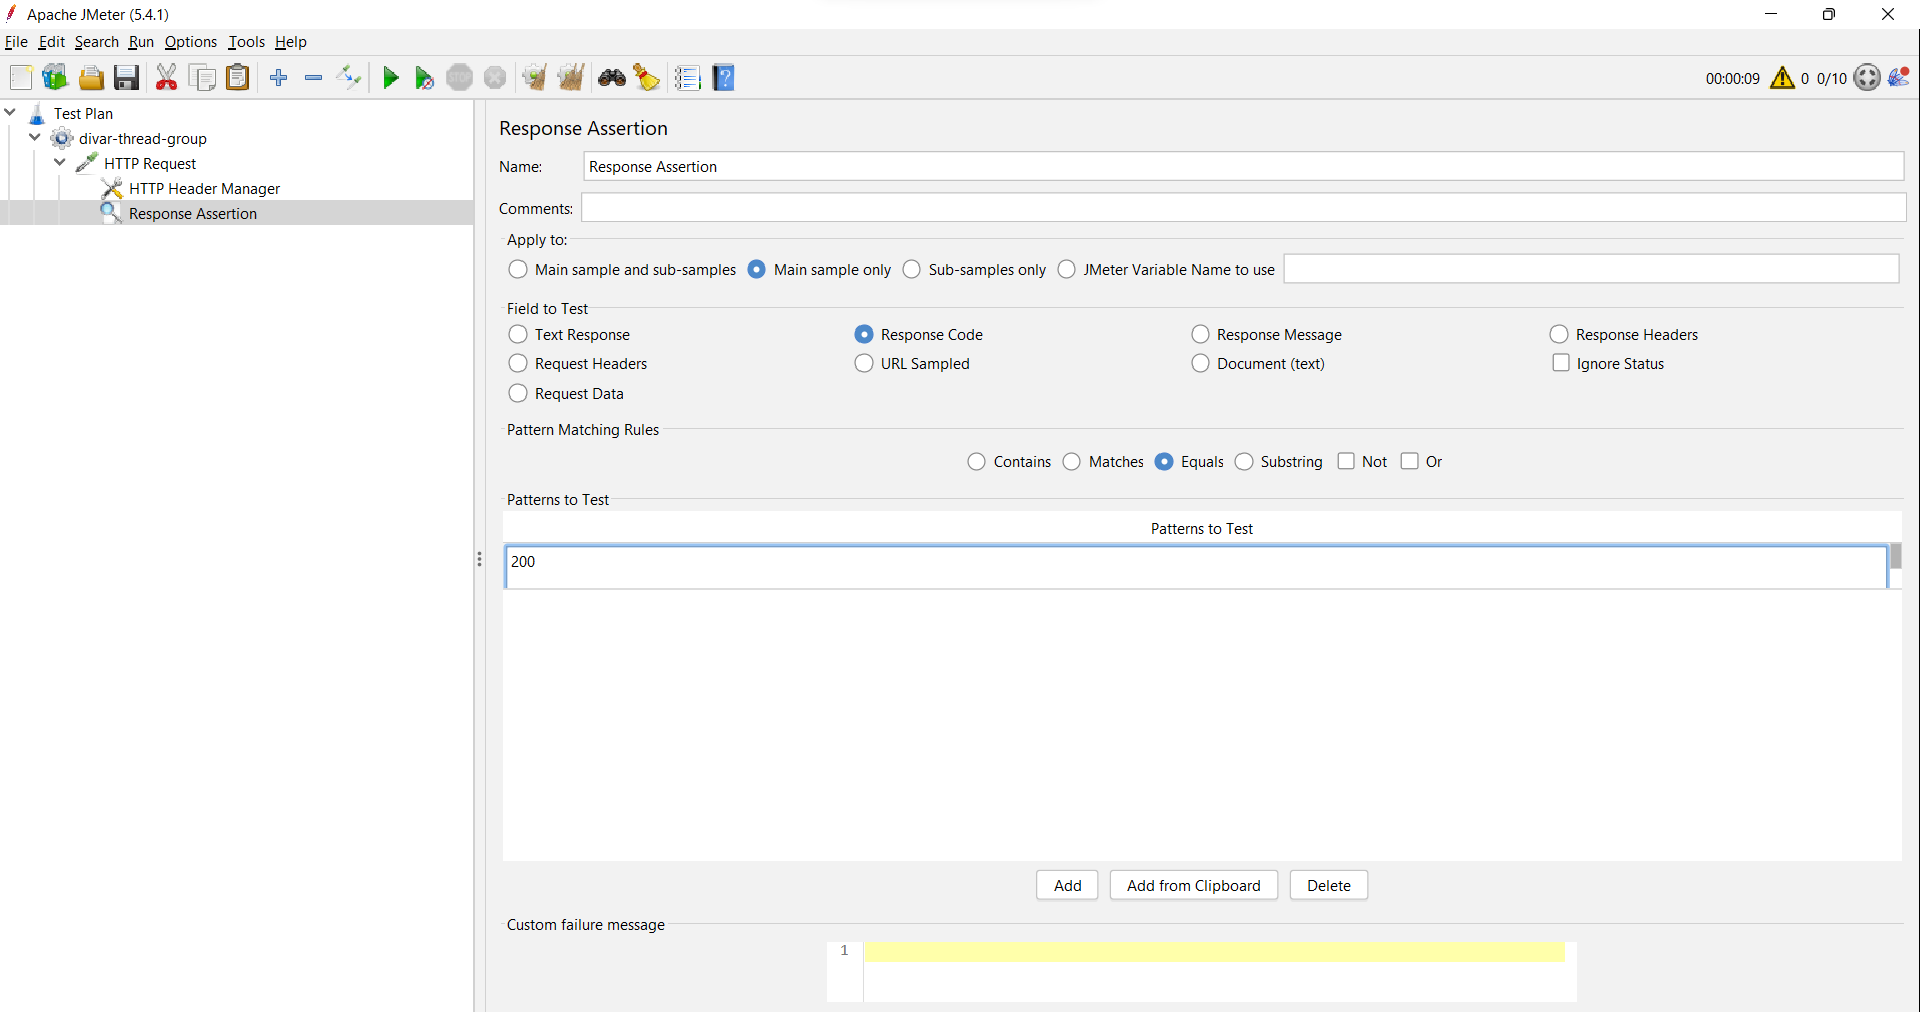Open the Search menu

pyautogui.click(x=96, y=42)
